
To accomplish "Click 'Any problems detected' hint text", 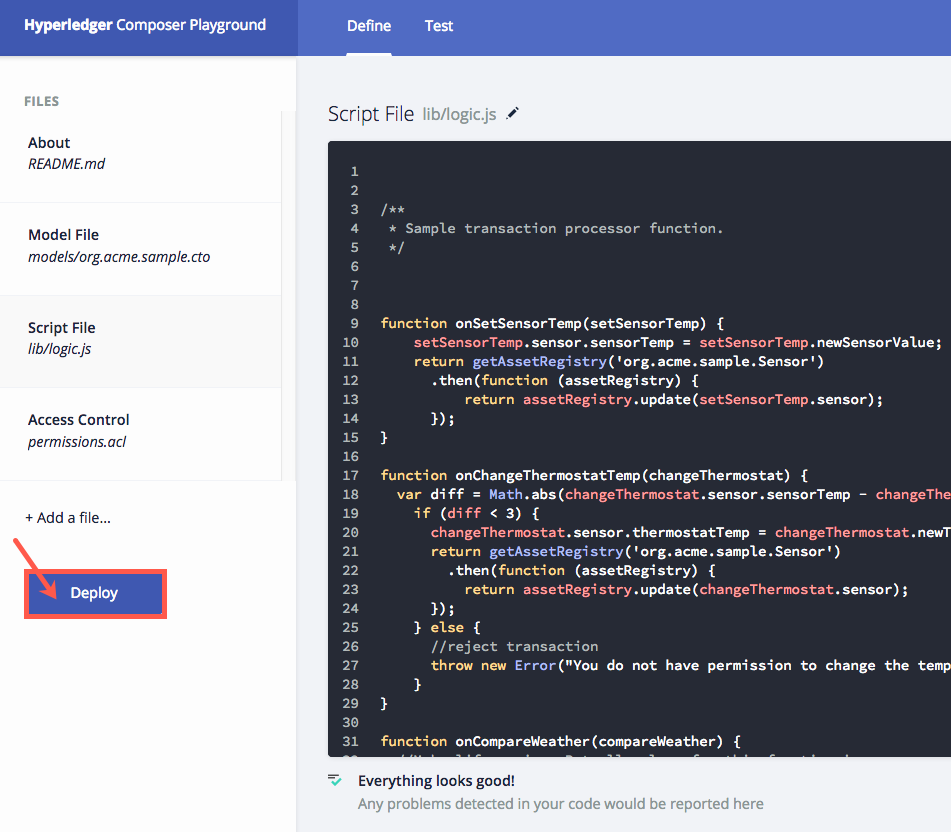I will click(x=560, y=804).
